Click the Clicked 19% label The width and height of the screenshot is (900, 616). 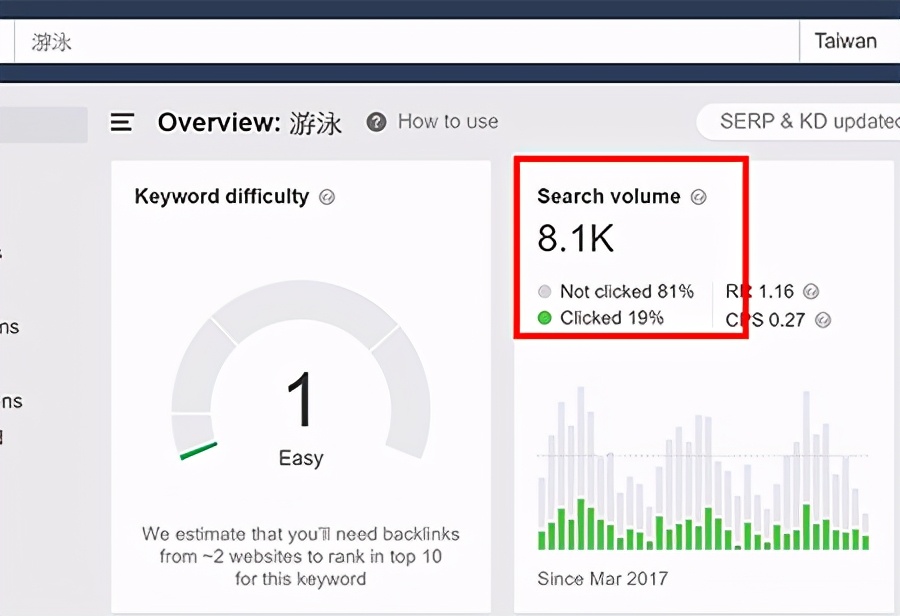point(612,317)
